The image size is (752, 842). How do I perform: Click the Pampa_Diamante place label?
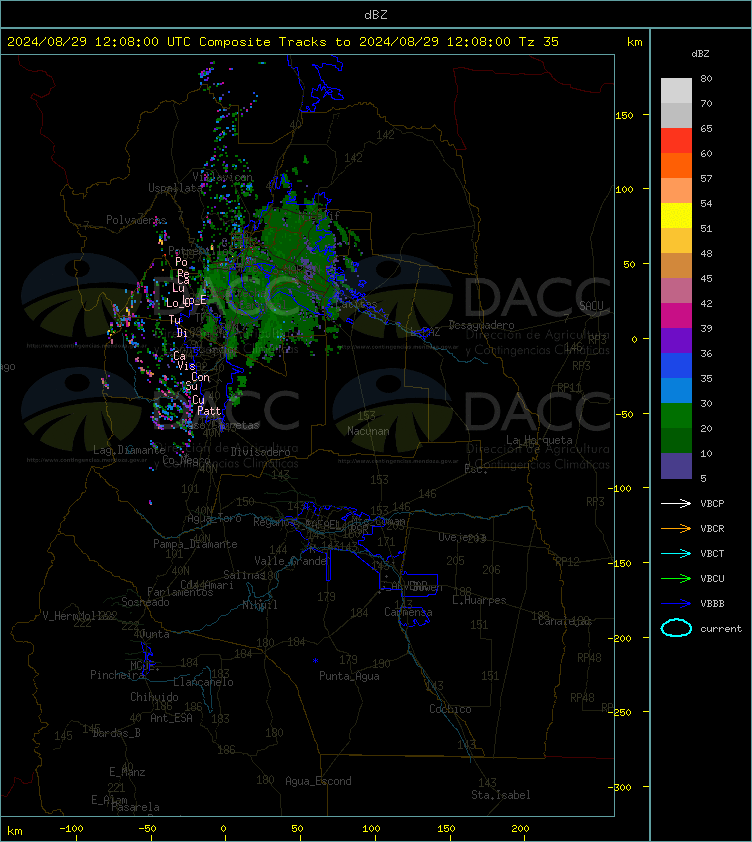pos(196,544)
